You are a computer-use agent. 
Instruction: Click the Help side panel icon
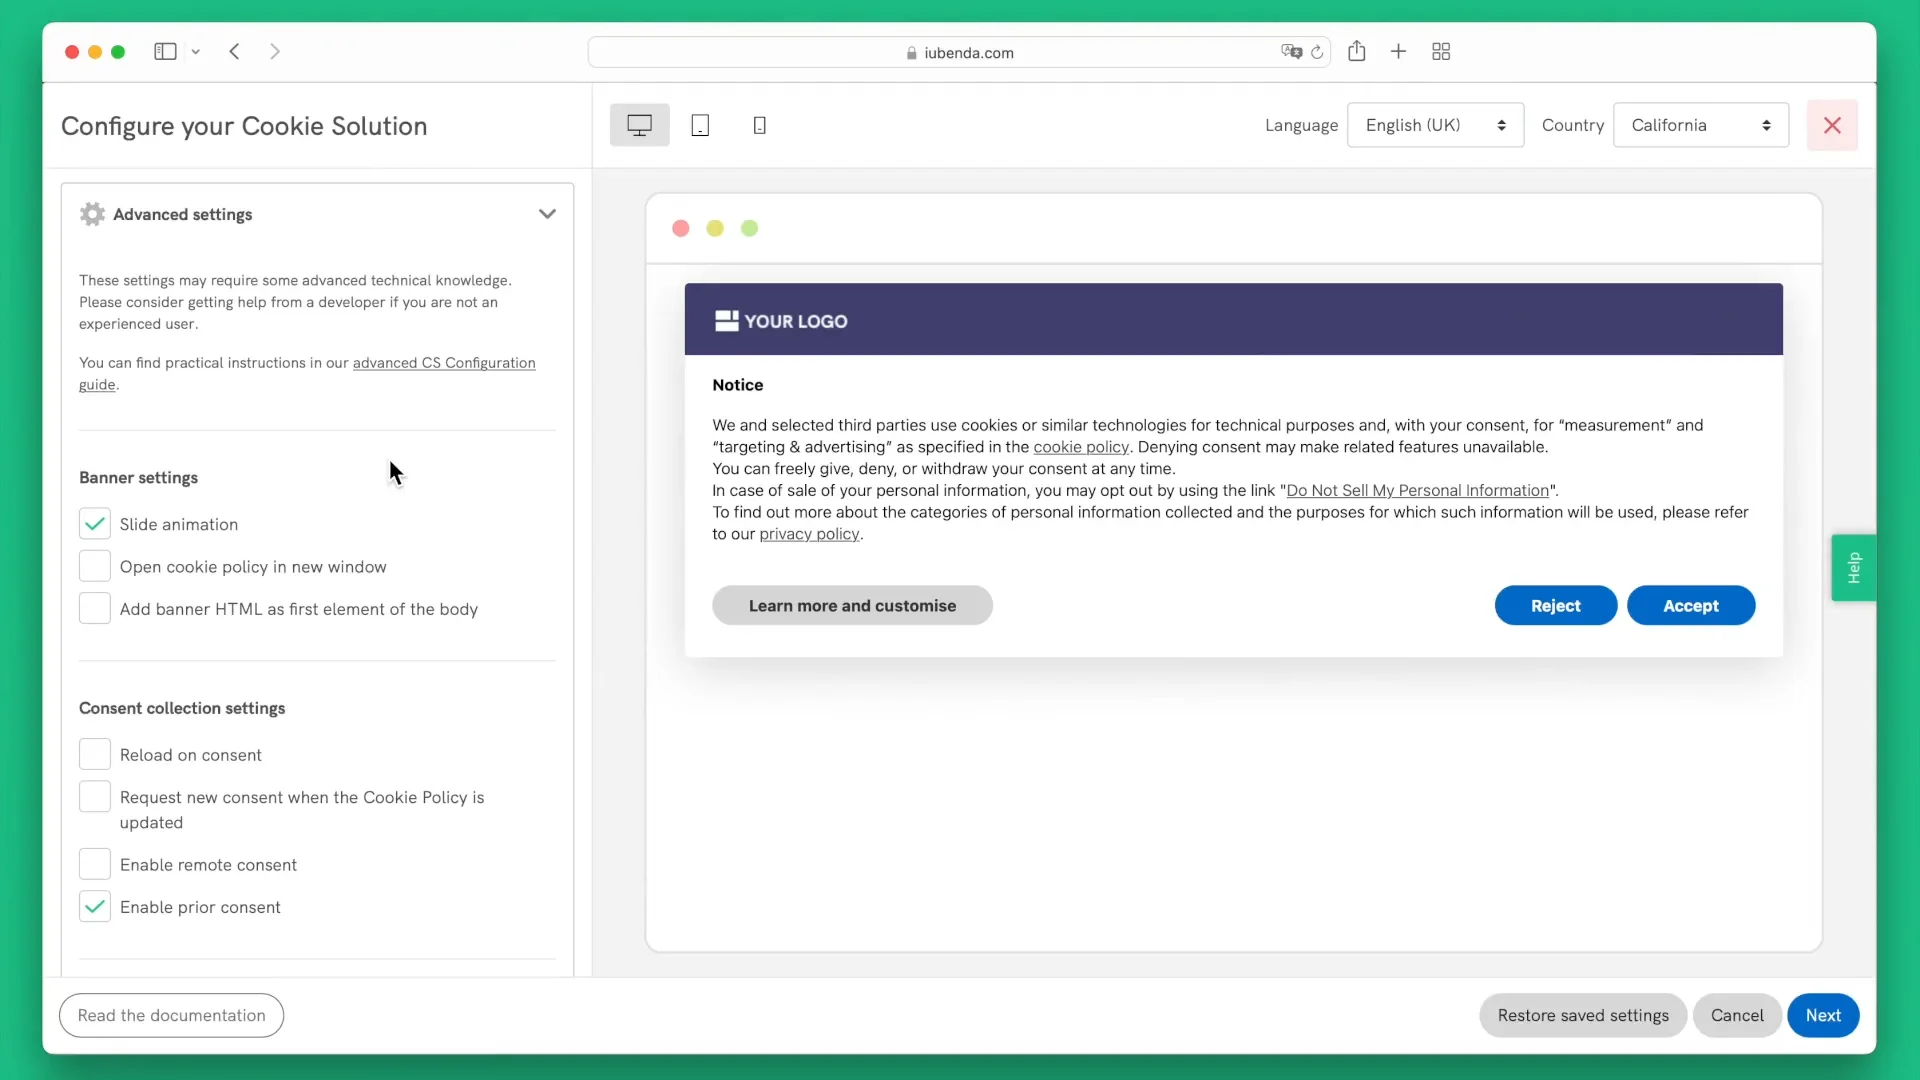[x=1853, y=567]
